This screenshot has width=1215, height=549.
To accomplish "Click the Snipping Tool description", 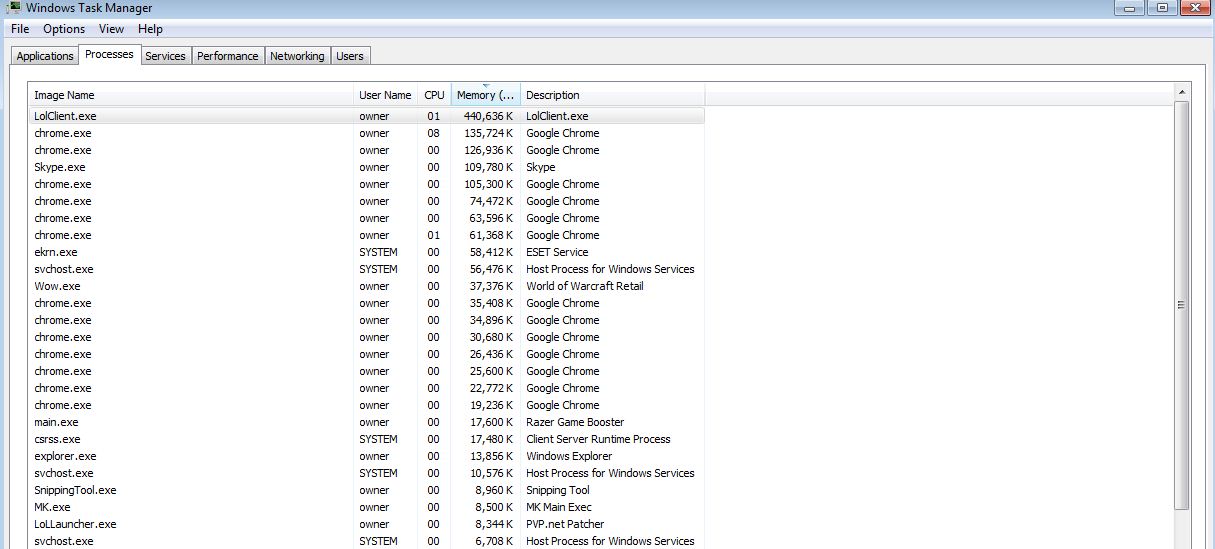I will pyautogui.click(x=558, y=490).
